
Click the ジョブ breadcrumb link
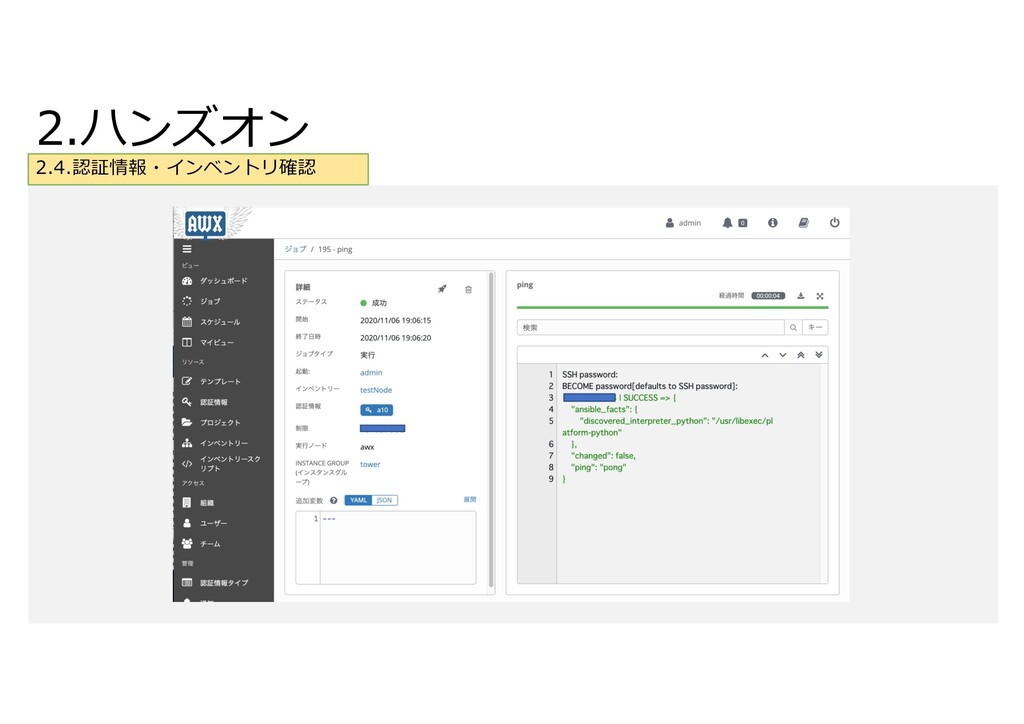coord(295,249)
